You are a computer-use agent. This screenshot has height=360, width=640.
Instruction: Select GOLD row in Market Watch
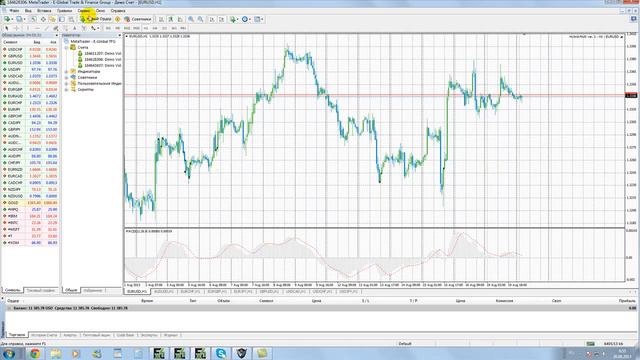(x=30, y=202)
